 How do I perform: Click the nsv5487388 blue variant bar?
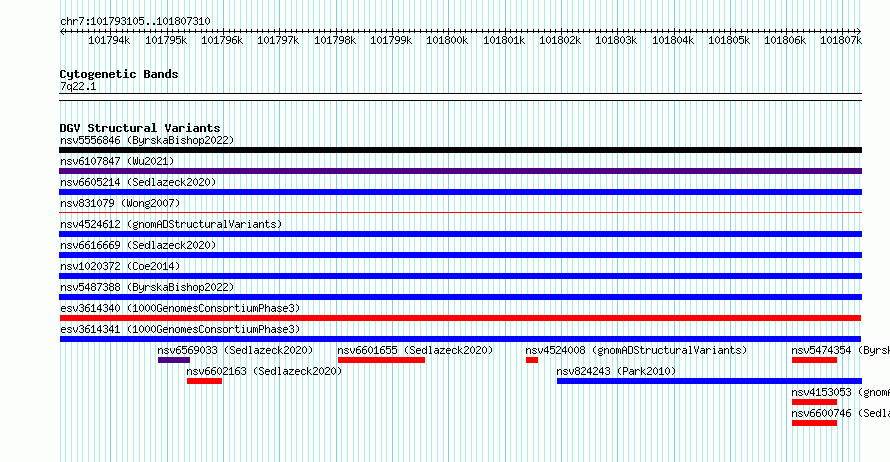point(460,297)
